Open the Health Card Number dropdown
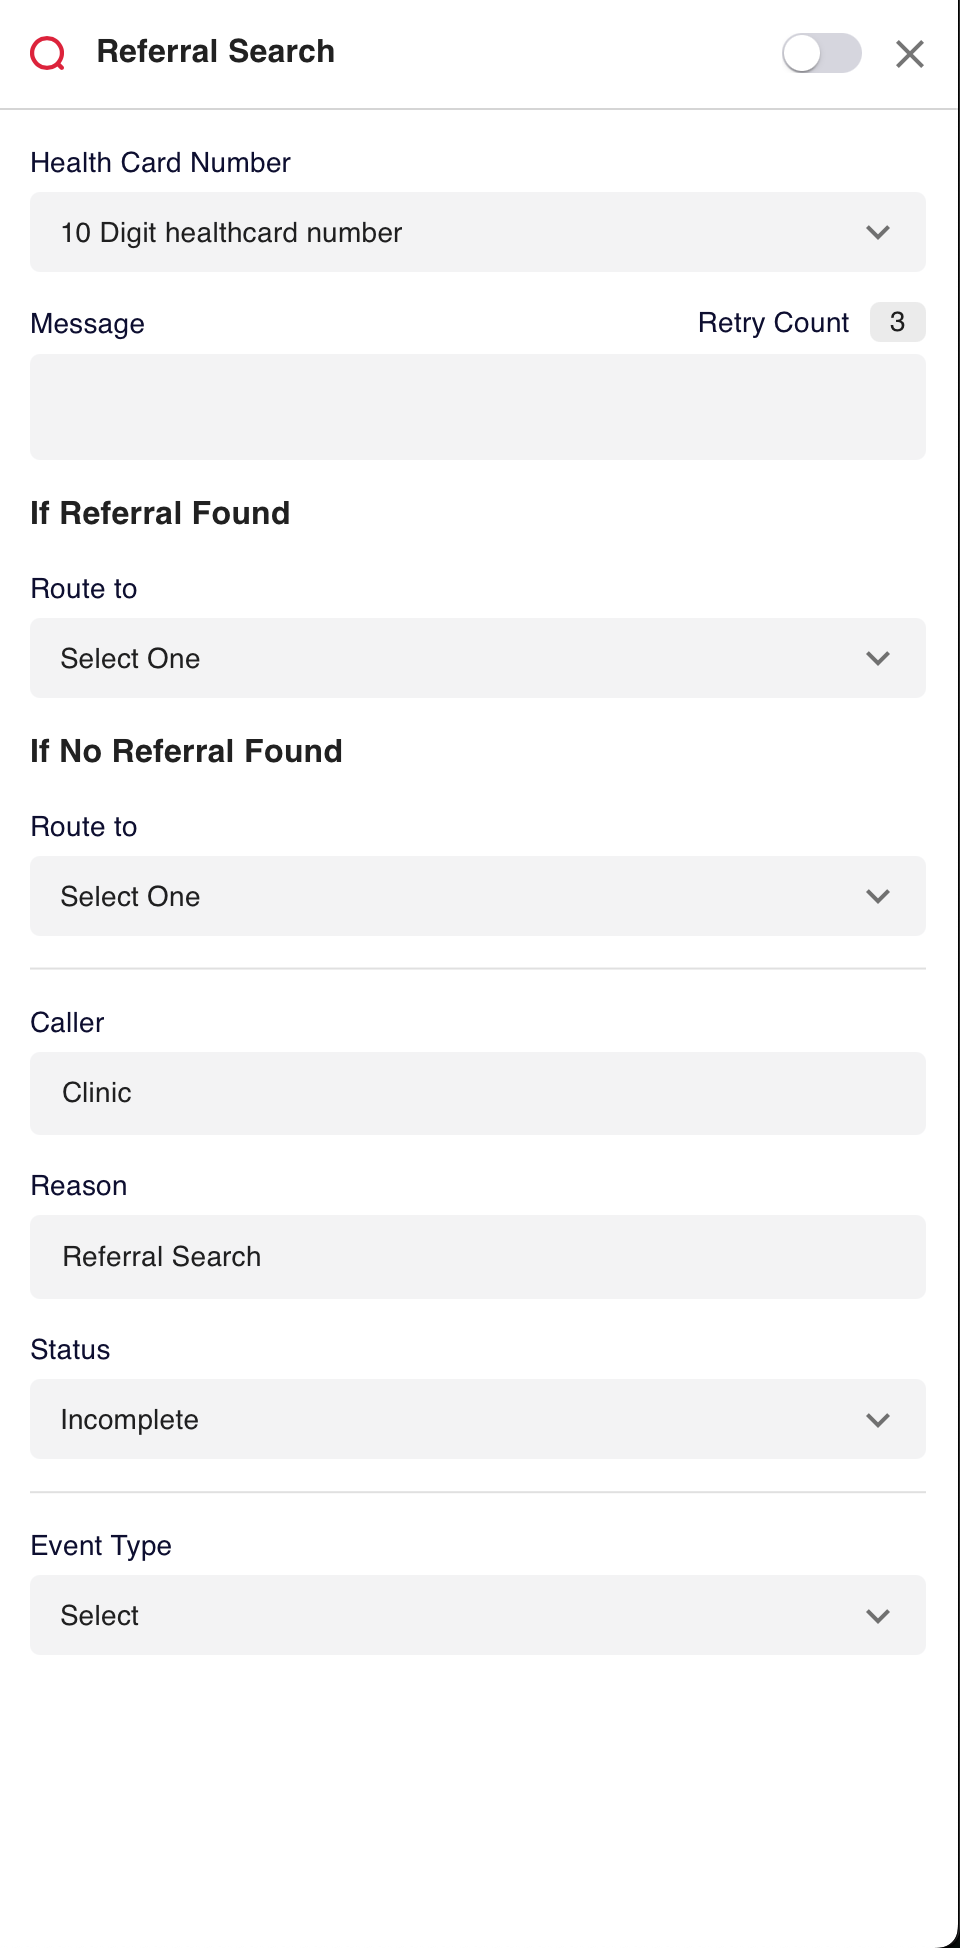The width and height of the screenshot is (960, 1948). 478,232
